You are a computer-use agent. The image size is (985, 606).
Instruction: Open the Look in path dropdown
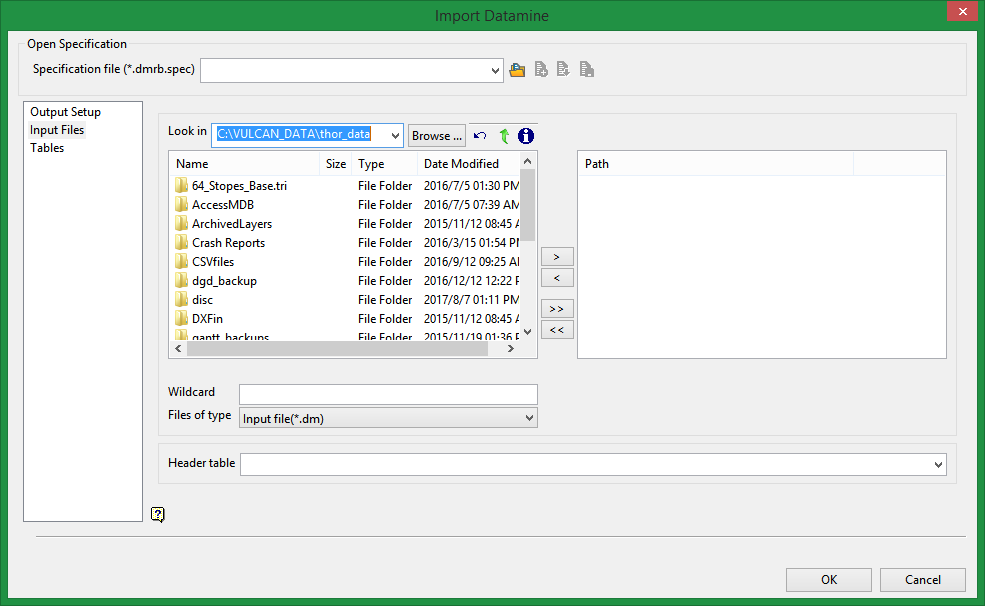click(x=396, y=136)
